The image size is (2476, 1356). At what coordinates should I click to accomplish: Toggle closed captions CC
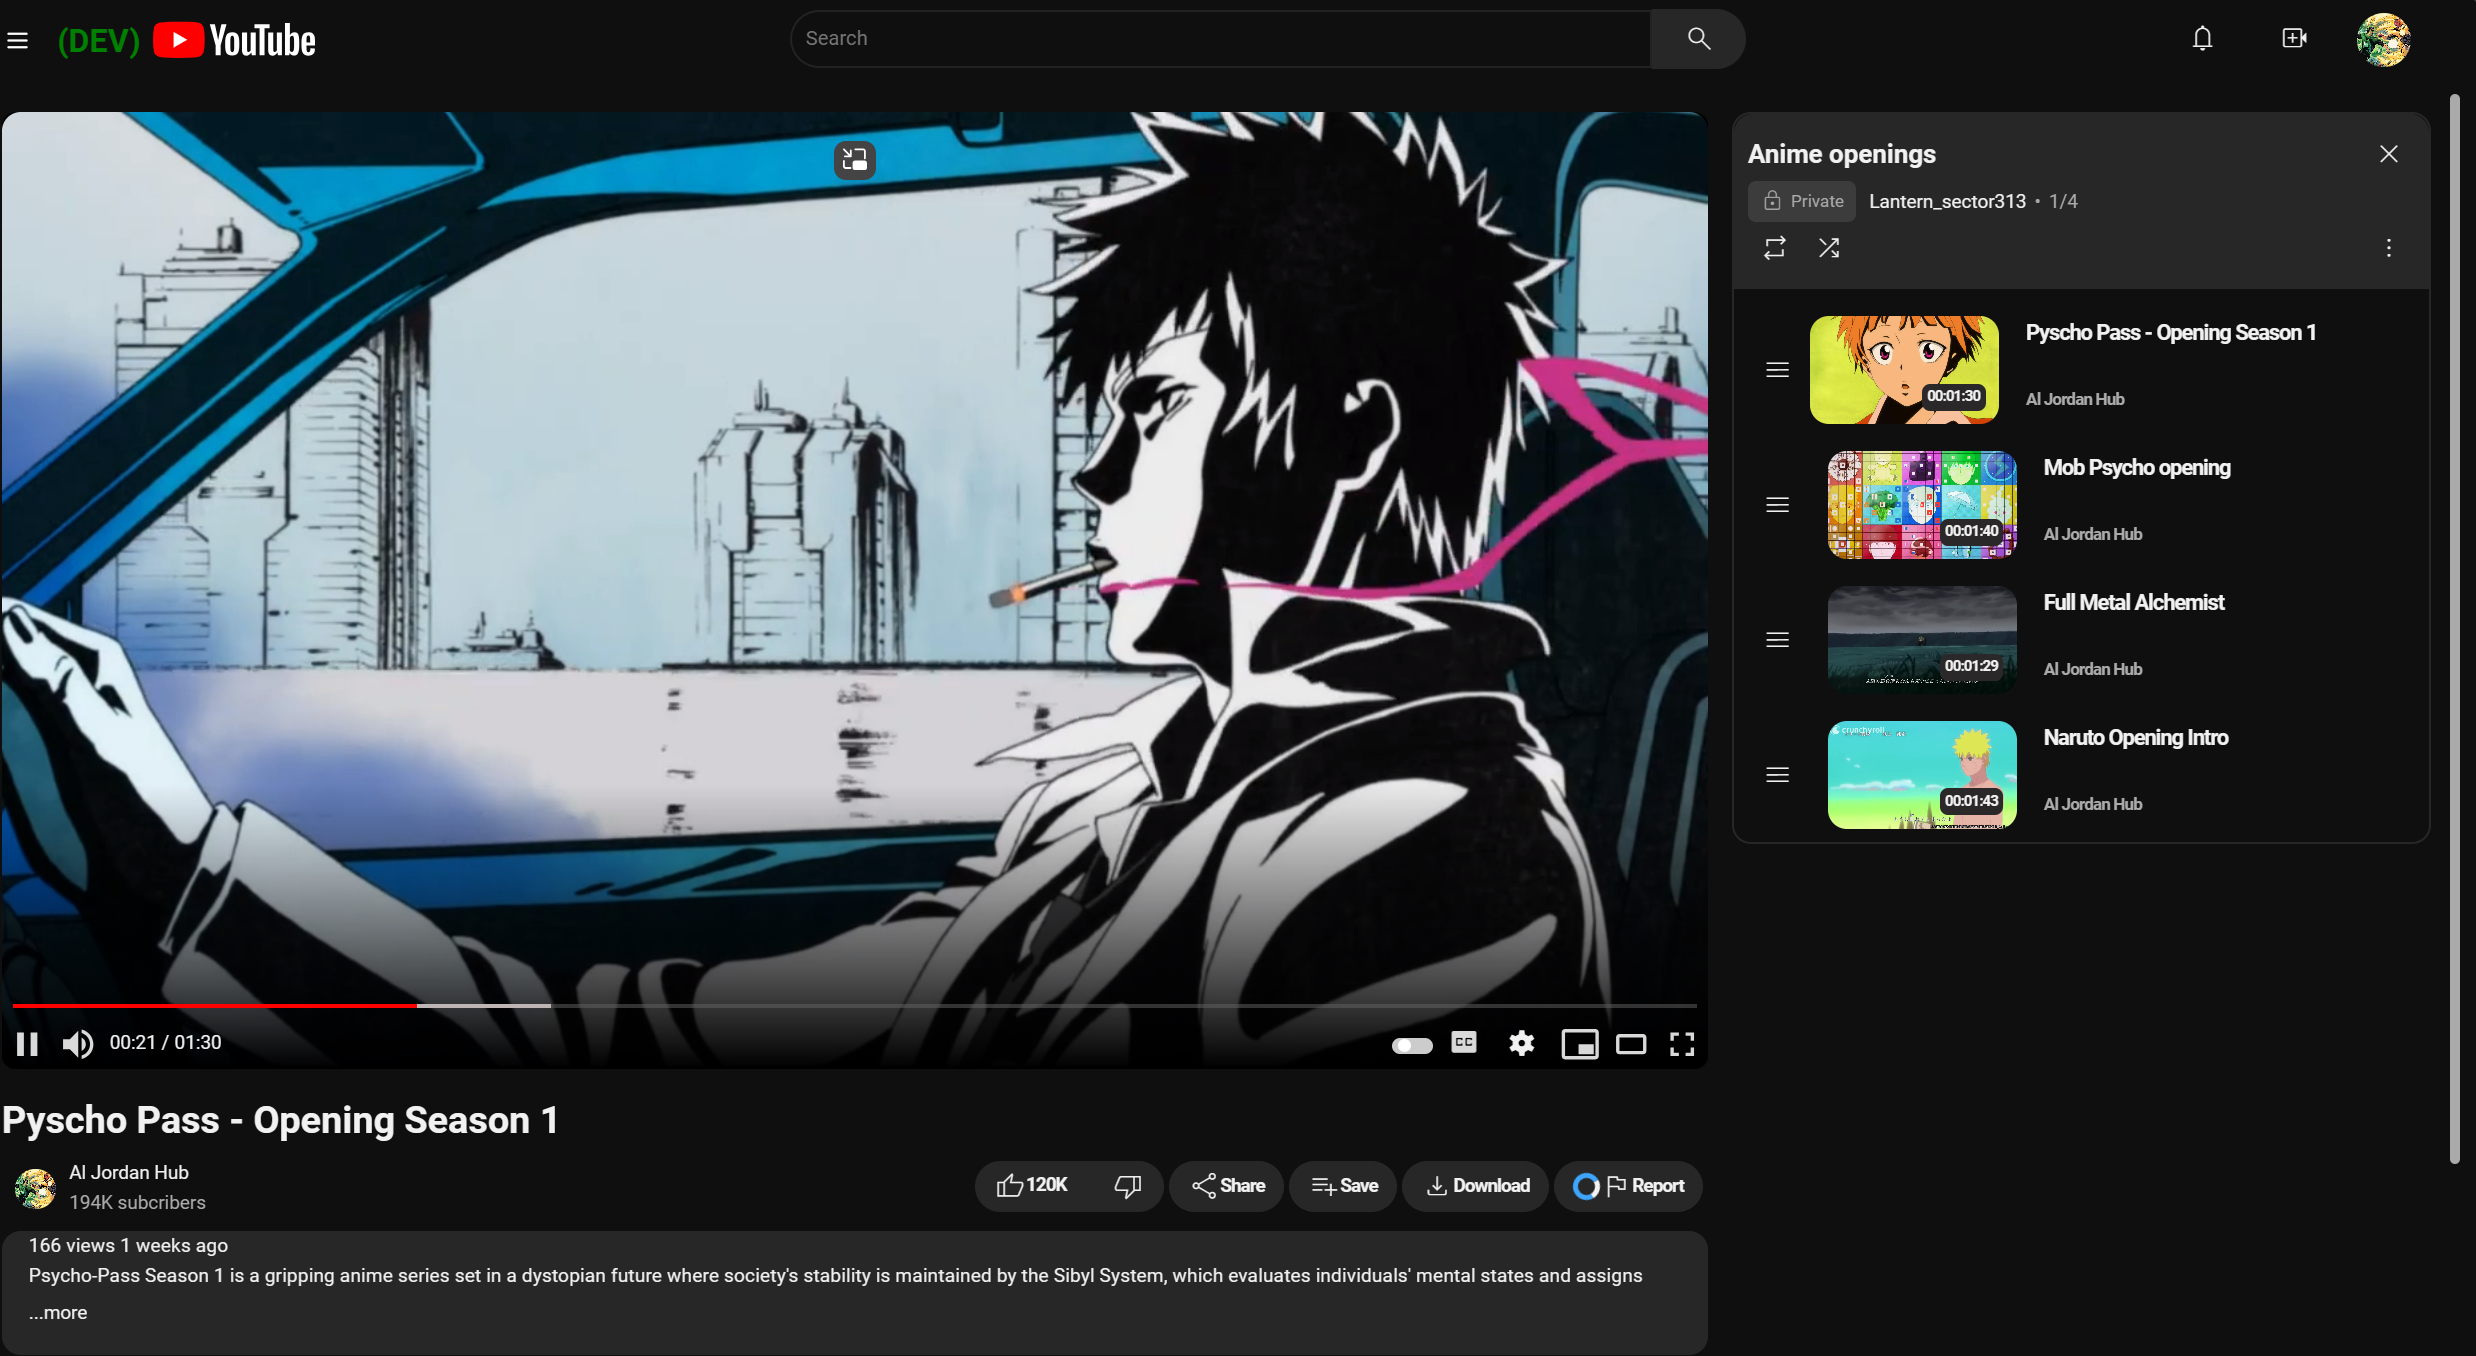pos(1464,1043)
